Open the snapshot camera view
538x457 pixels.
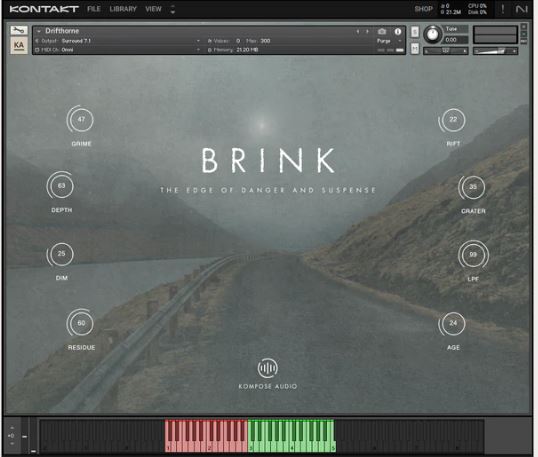point(382,32)
